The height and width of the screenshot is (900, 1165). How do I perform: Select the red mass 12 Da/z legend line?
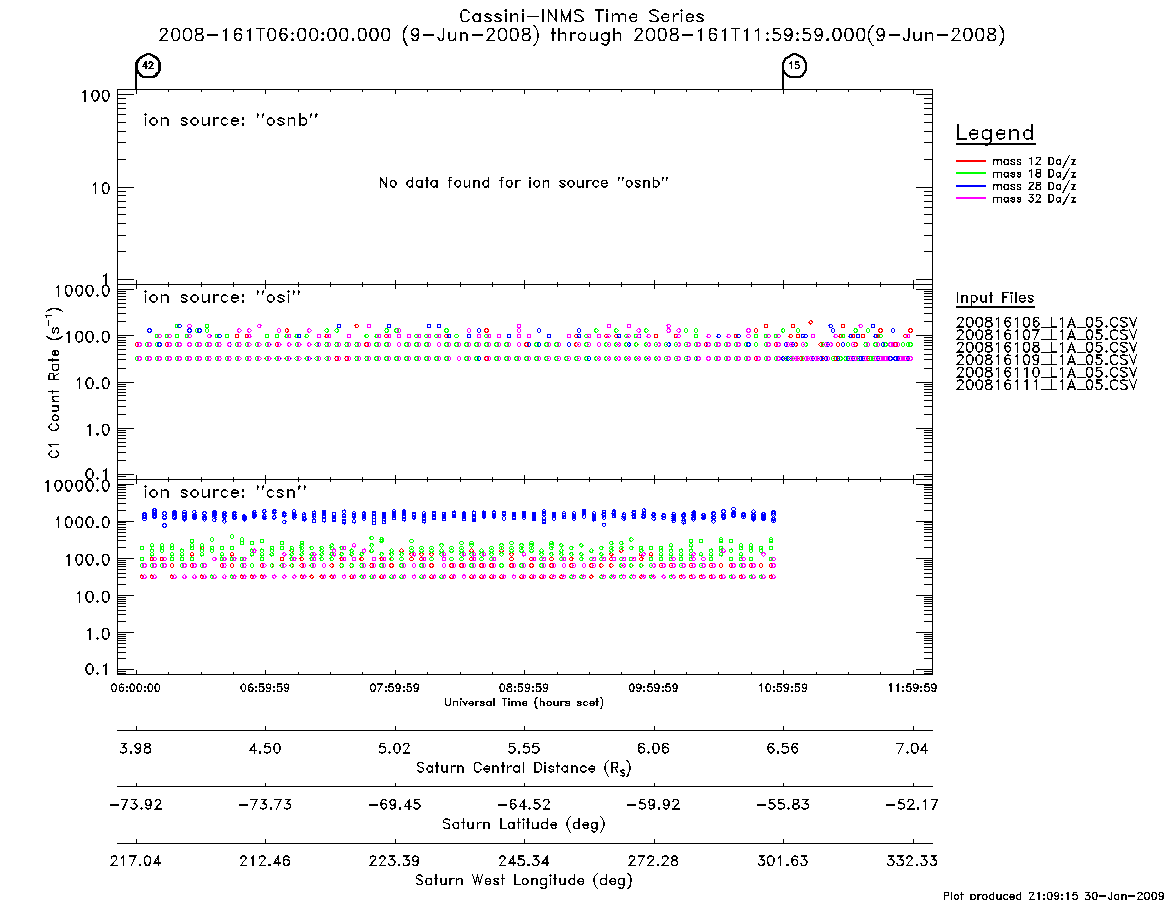(x=970, y=161)
